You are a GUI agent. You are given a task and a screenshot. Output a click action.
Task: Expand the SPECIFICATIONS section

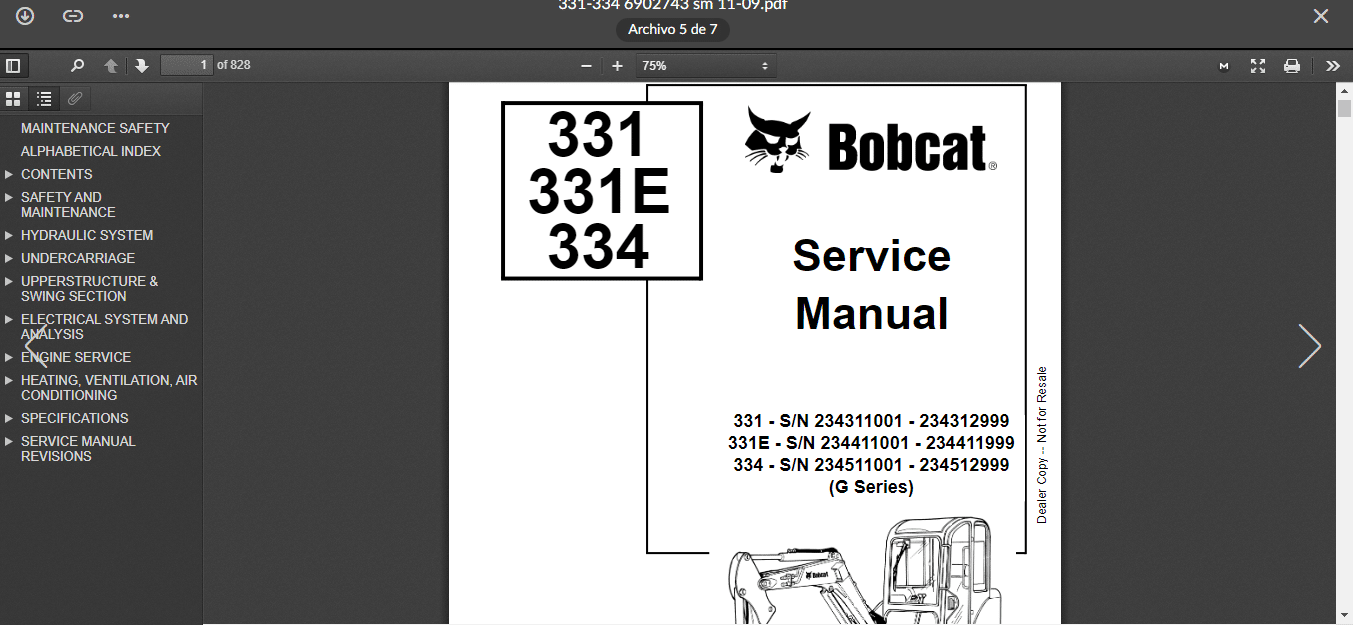(9, 418)
